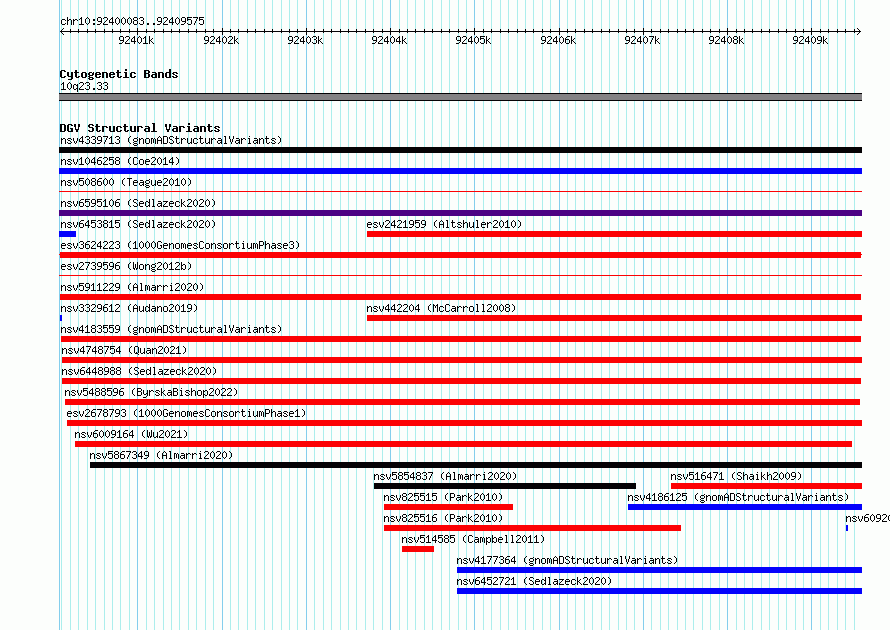The image size is (890, 630).
Task: Open nsv508600 (Teague2010) variant label
Action: (x=126, y=182)
